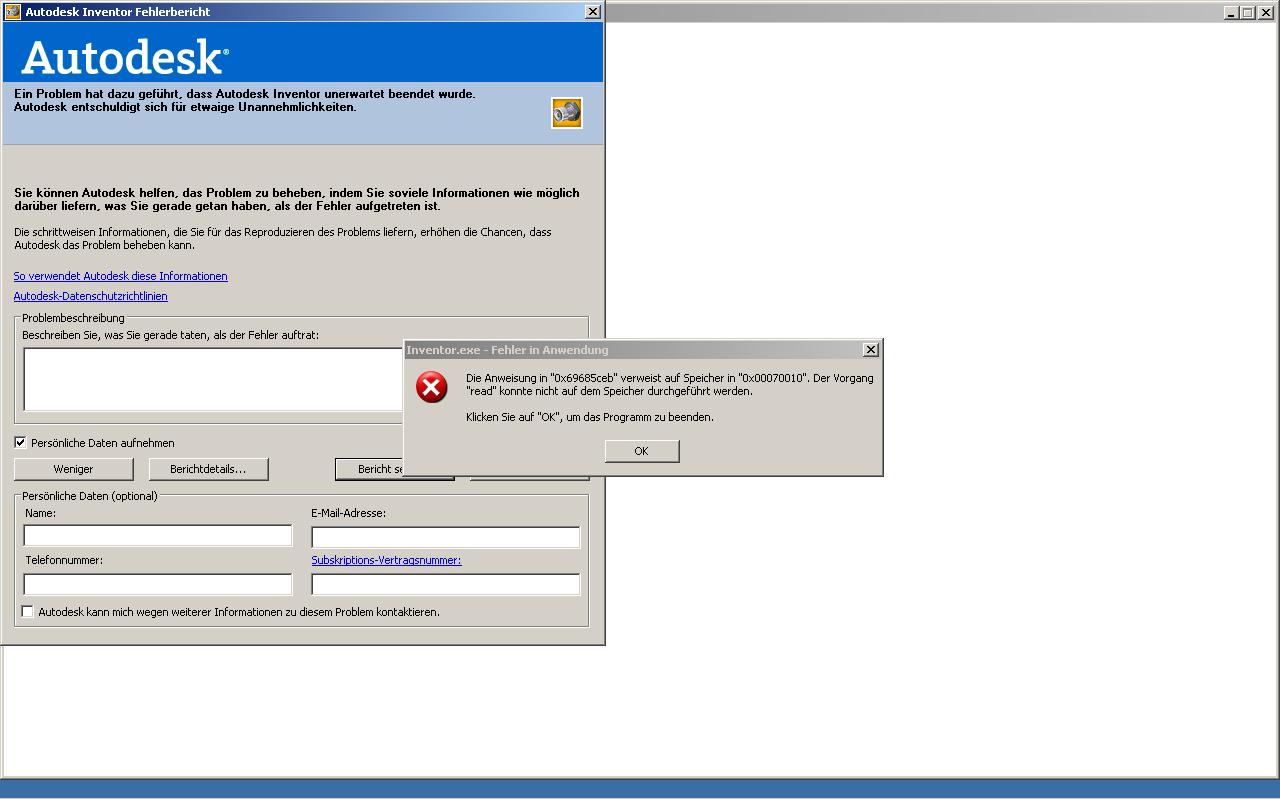Click into the Telefonnummer input field

158,584
